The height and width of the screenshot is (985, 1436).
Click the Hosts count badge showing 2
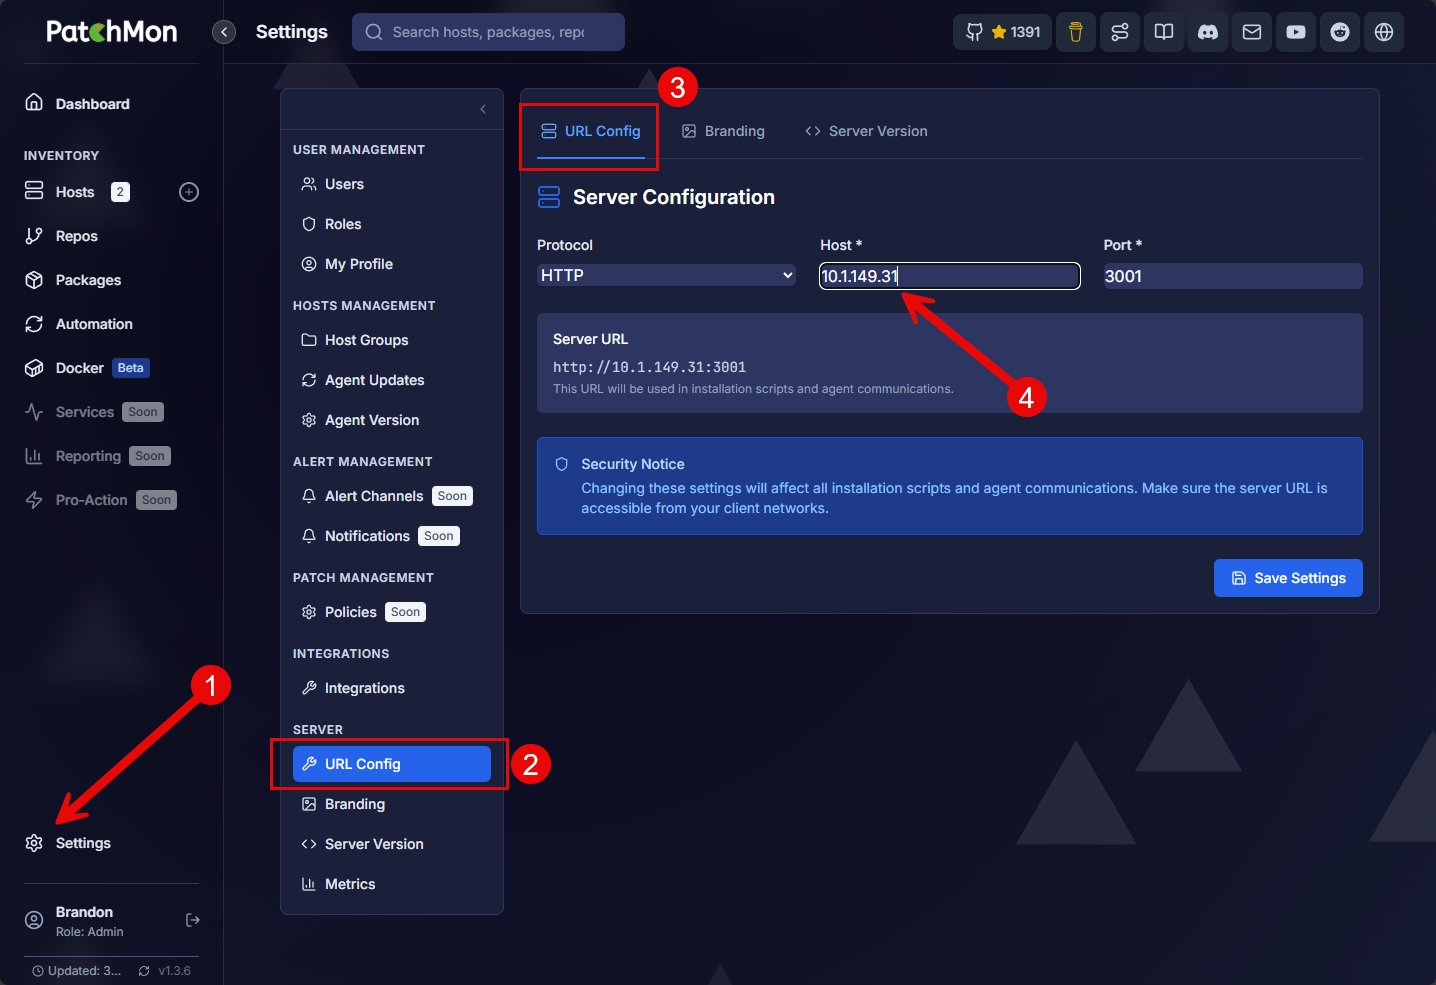120,192
